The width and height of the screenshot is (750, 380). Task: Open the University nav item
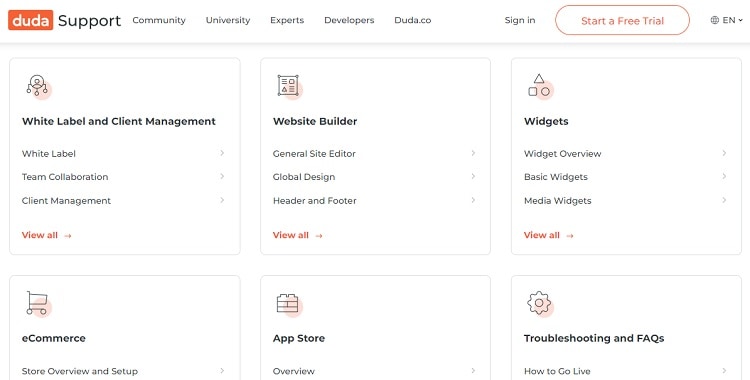[228, 20]
